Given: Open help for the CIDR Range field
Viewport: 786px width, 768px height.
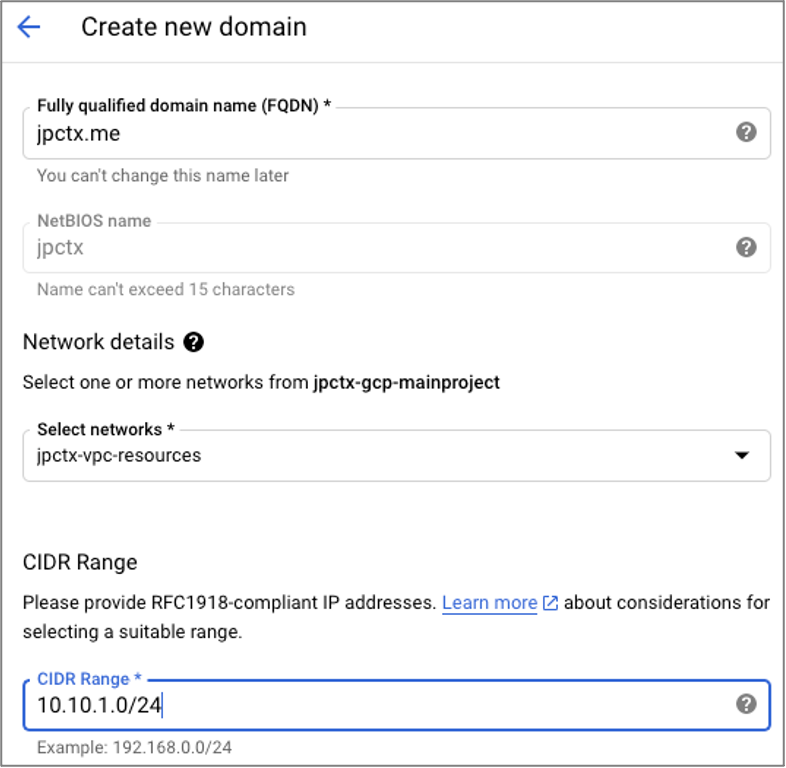Looking at the screenshot, I should click(746, 704).
